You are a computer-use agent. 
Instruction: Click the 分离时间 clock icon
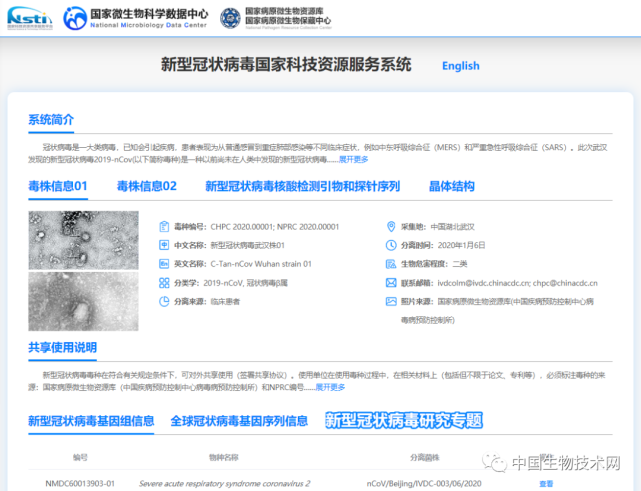[391, 245]
